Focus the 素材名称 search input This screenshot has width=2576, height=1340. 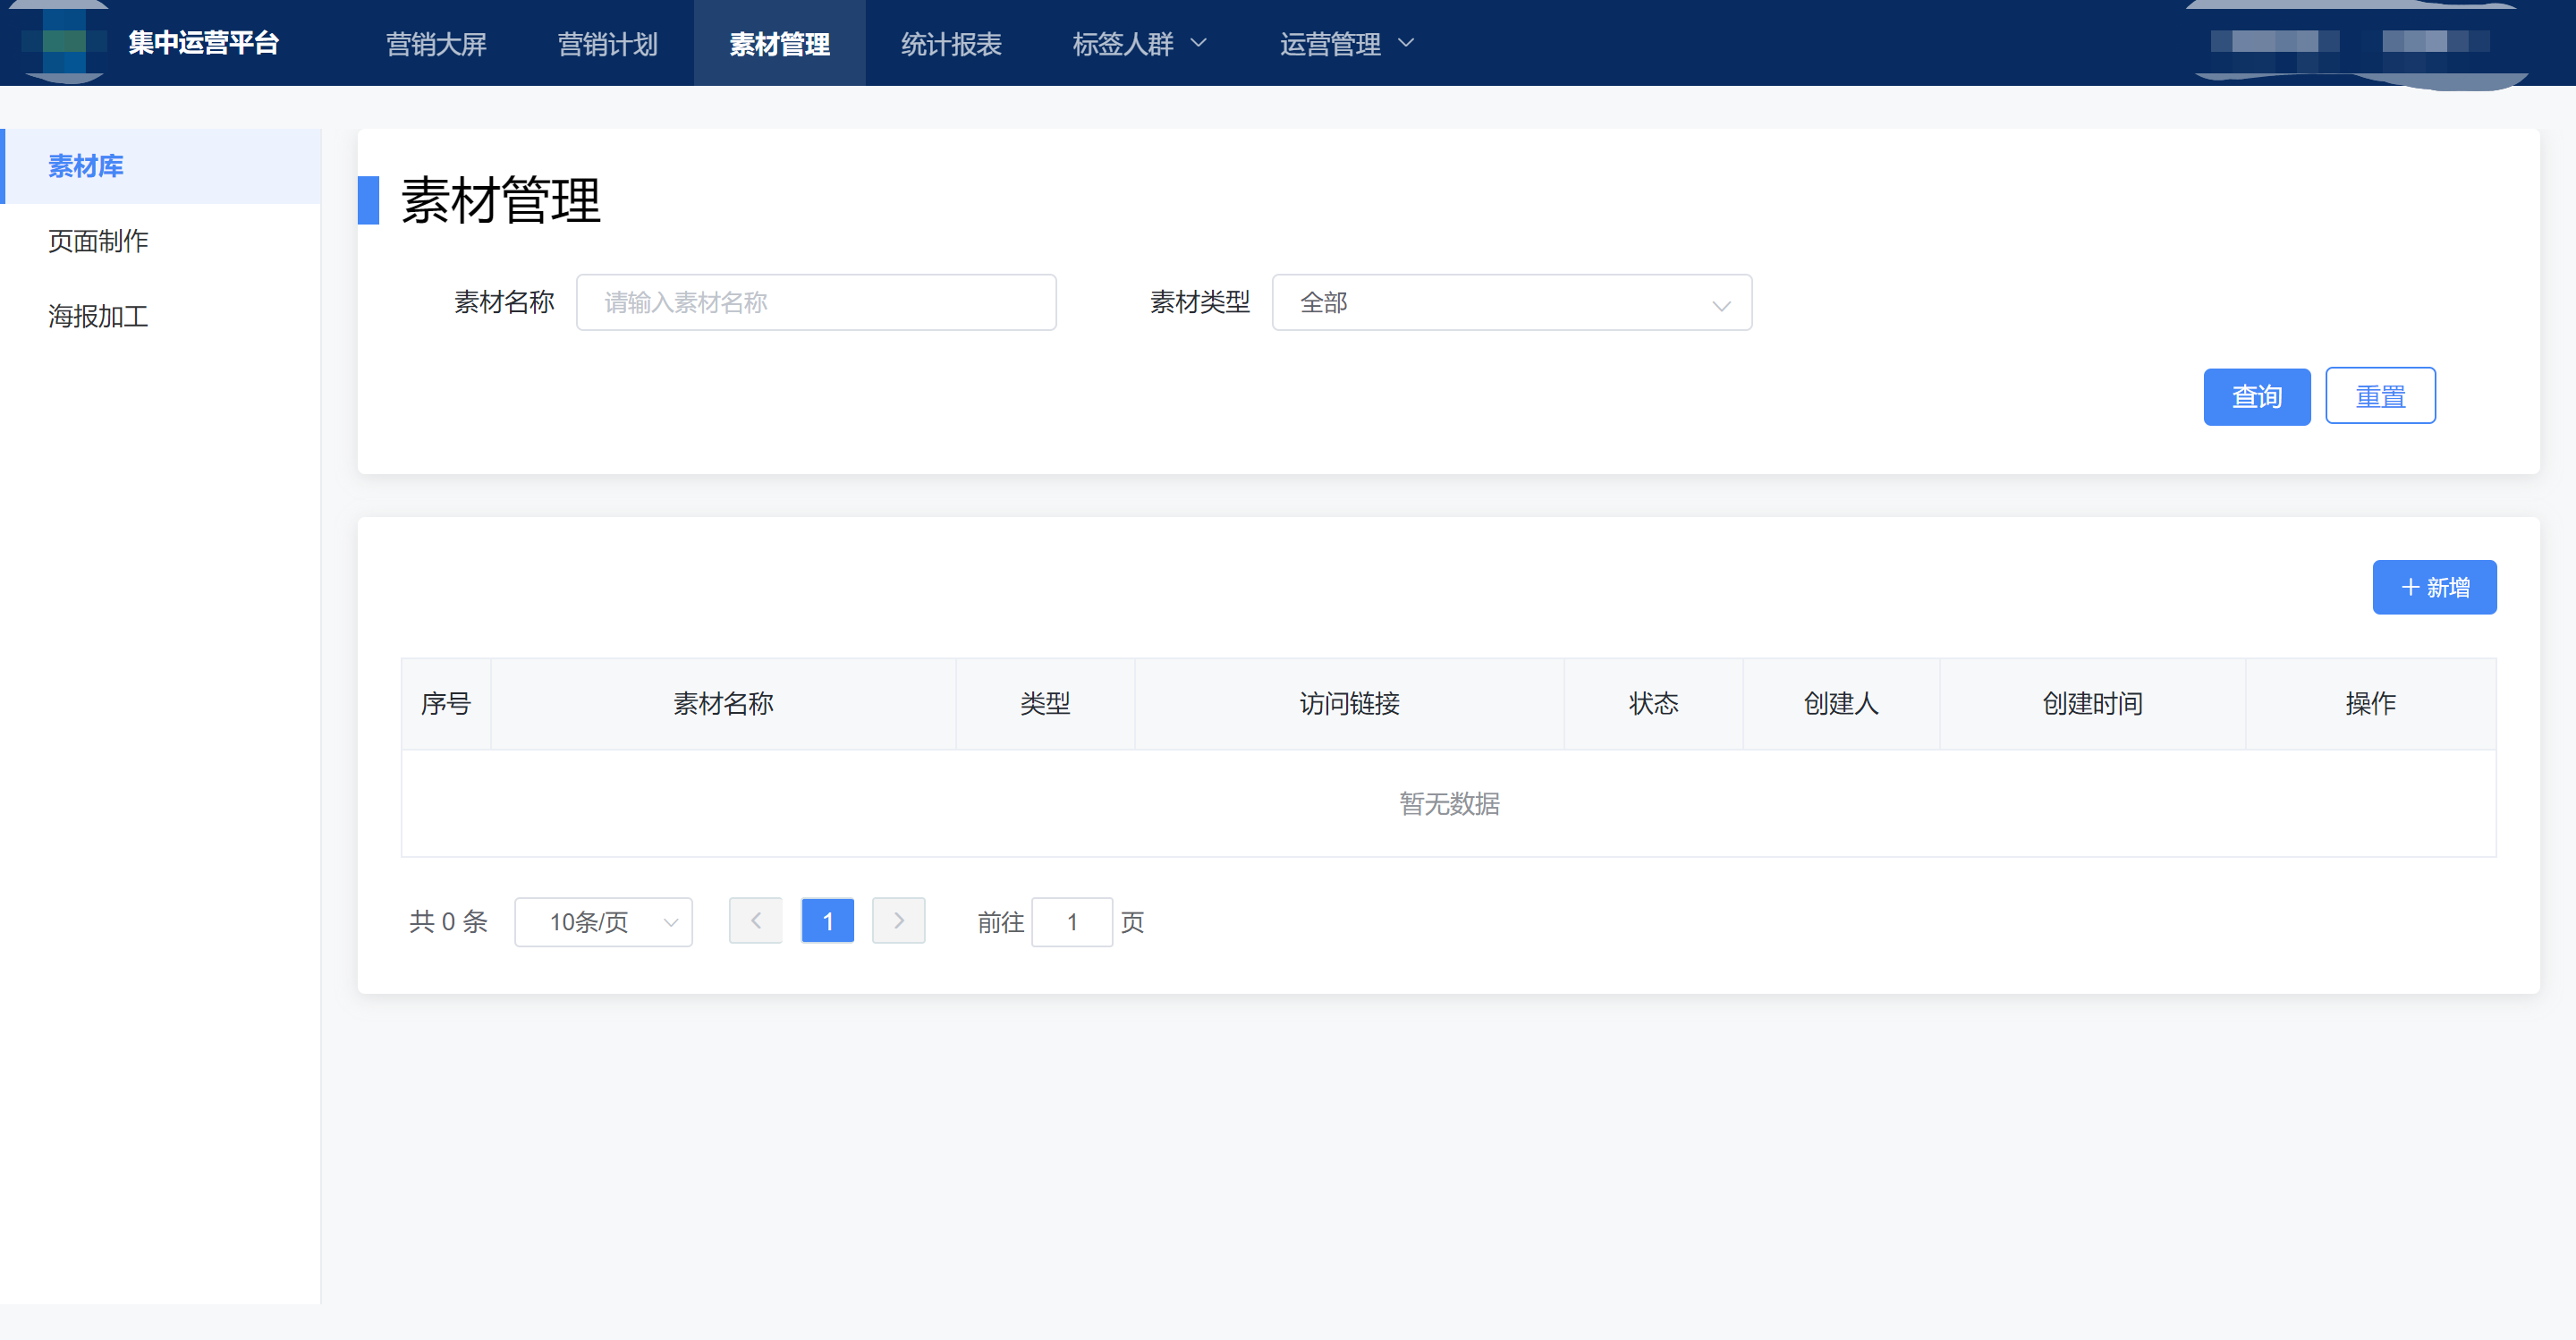[x=816, y=302]
